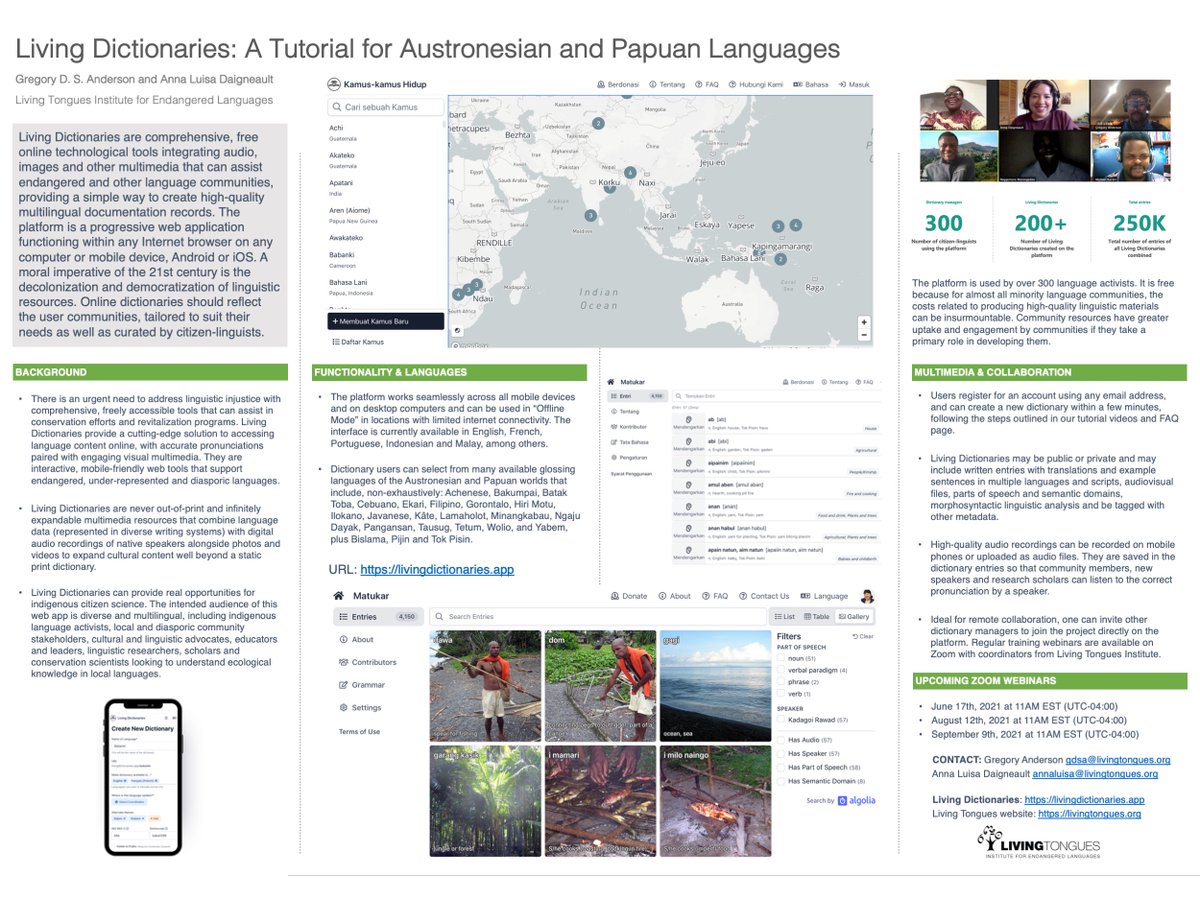Open the https://livingtongues.org website link

pos(1089,814)
